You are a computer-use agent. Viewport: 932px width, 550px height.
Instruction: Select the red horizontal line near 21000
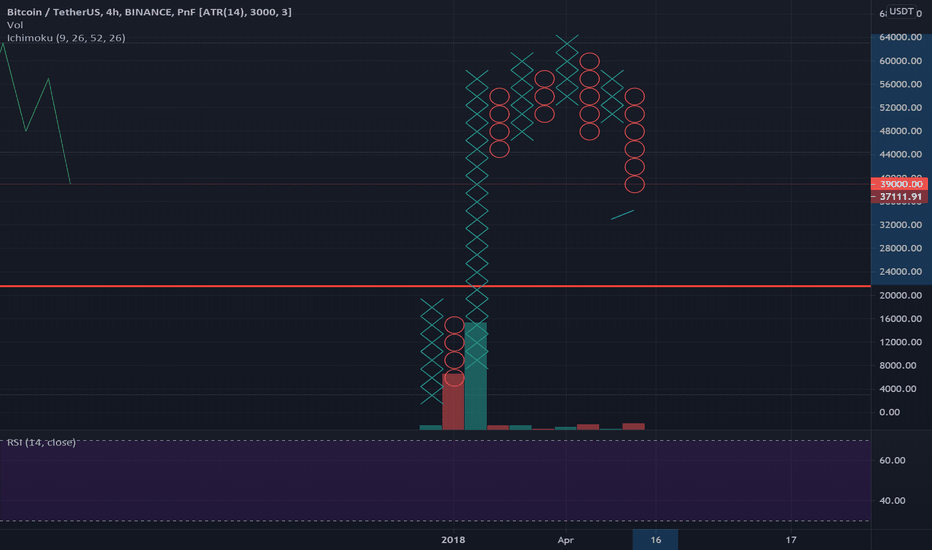coord(435,287)
